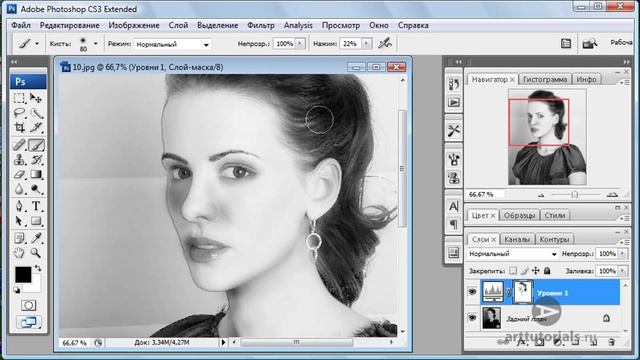Open the Файл menu
The image size is (640, 360).
(x=21, y=25)
